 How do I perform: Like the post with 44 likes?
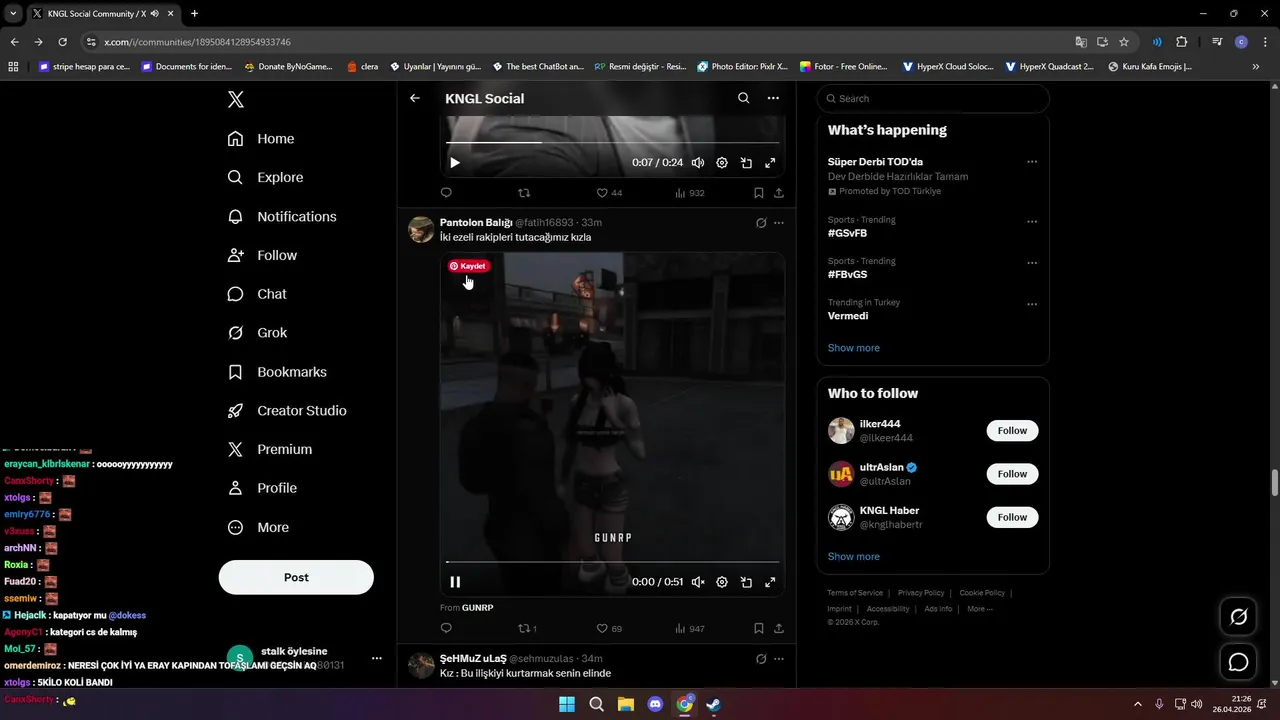tap(609, 193)
